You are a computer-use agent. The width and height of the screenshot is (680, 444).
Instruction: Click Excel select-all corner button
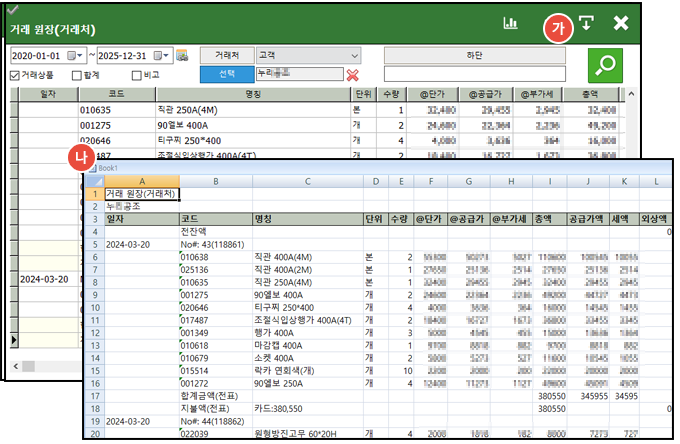[95, 182]
